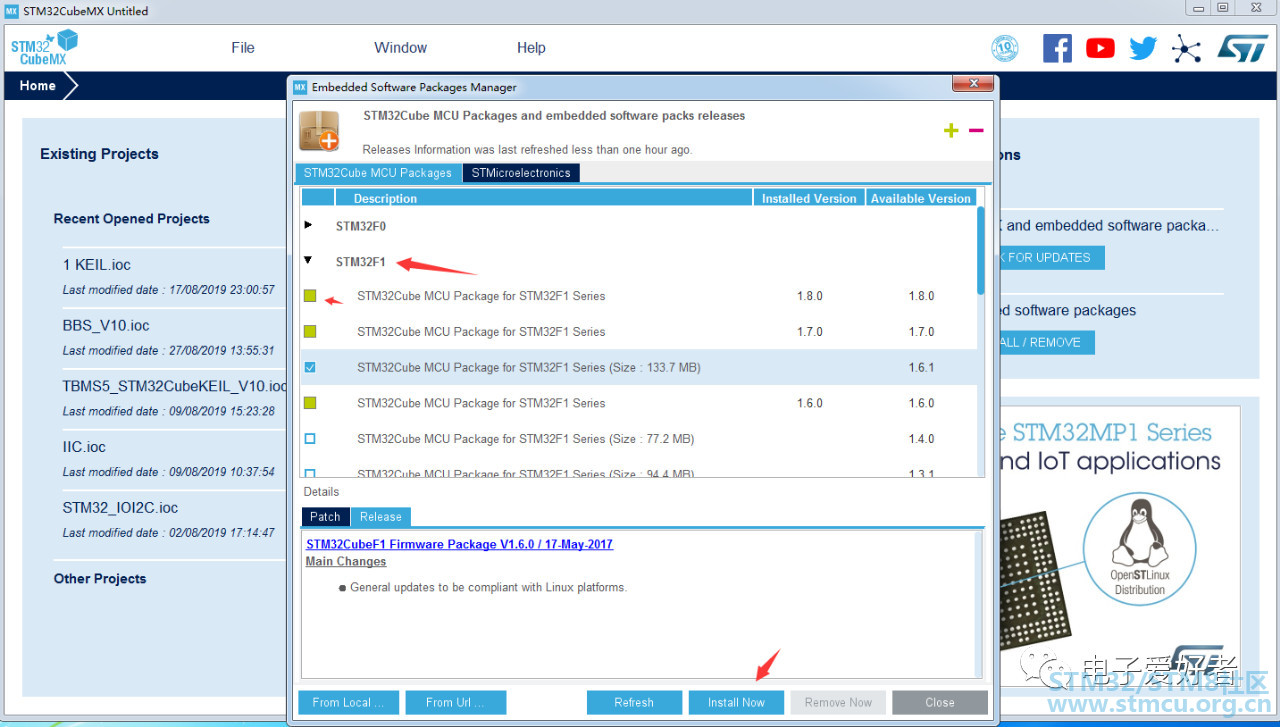This screenshot has width=1280, height=727.
Task: Open recent project 1 KEIL.ioc
Action: pyautogui.click(x=97, y=265)
